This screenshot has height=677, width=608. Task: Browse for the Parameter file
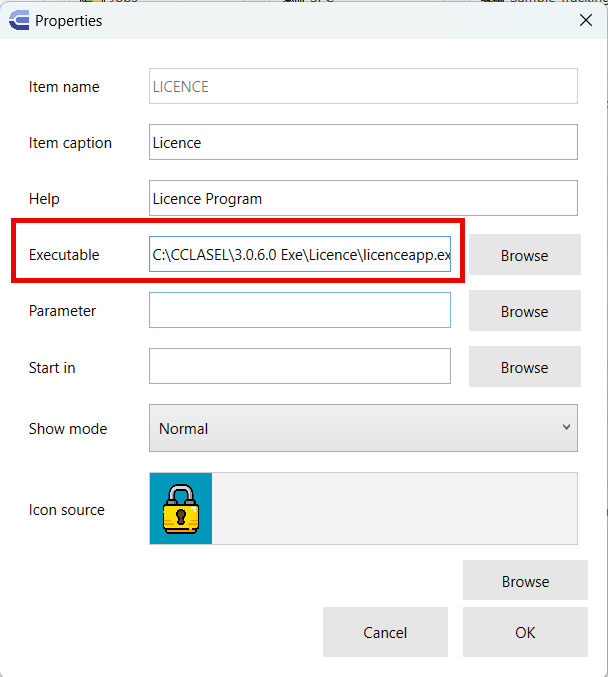click(x=525, y=311)
